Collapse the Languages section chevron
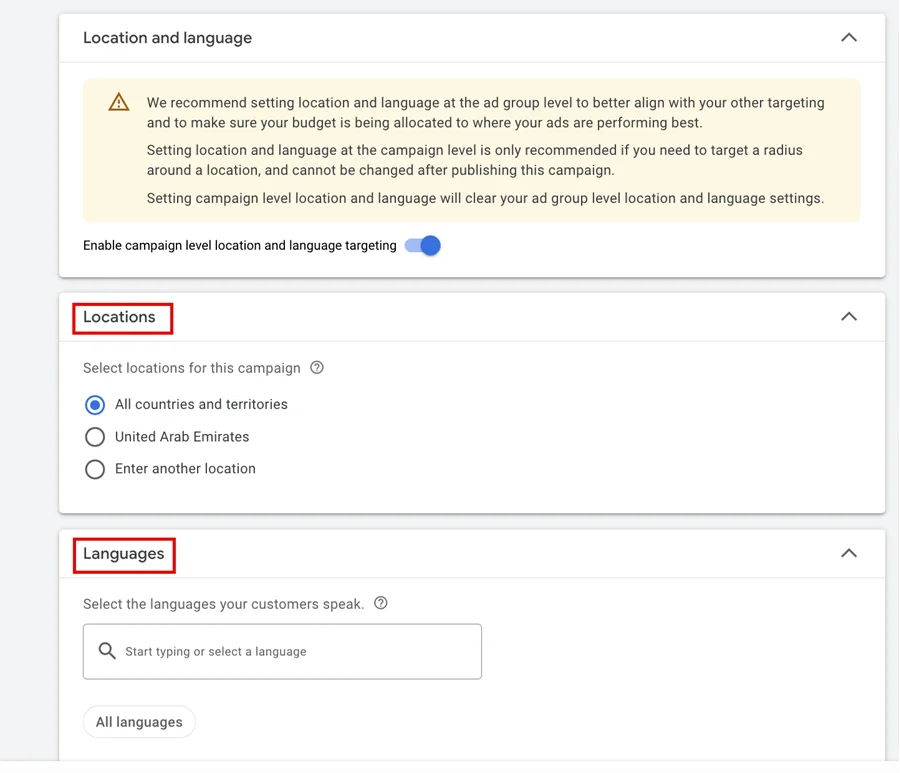This screenshot has width=900, height=773. [849, 553]
